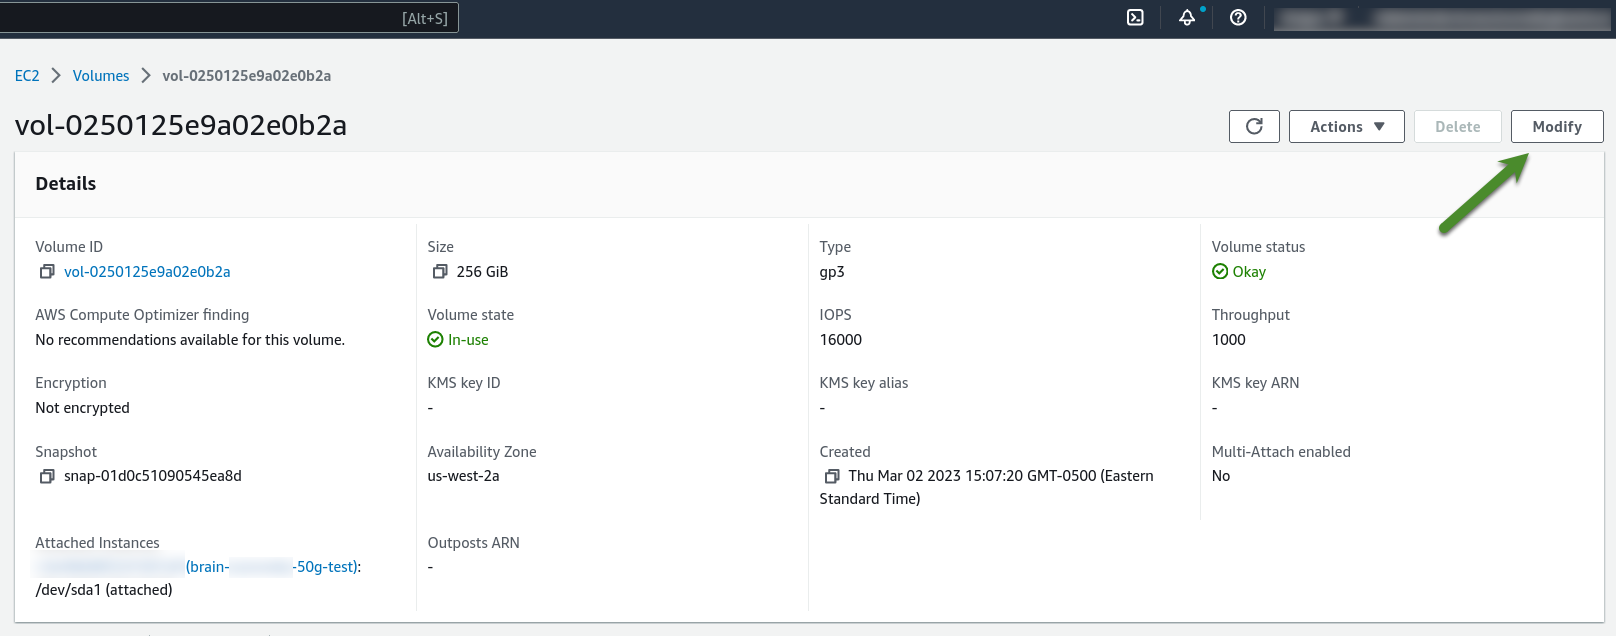Image resolution: width=1616 pixels, height=636 pixels.
Task: Refresh the volume details
Action: 1254,127
